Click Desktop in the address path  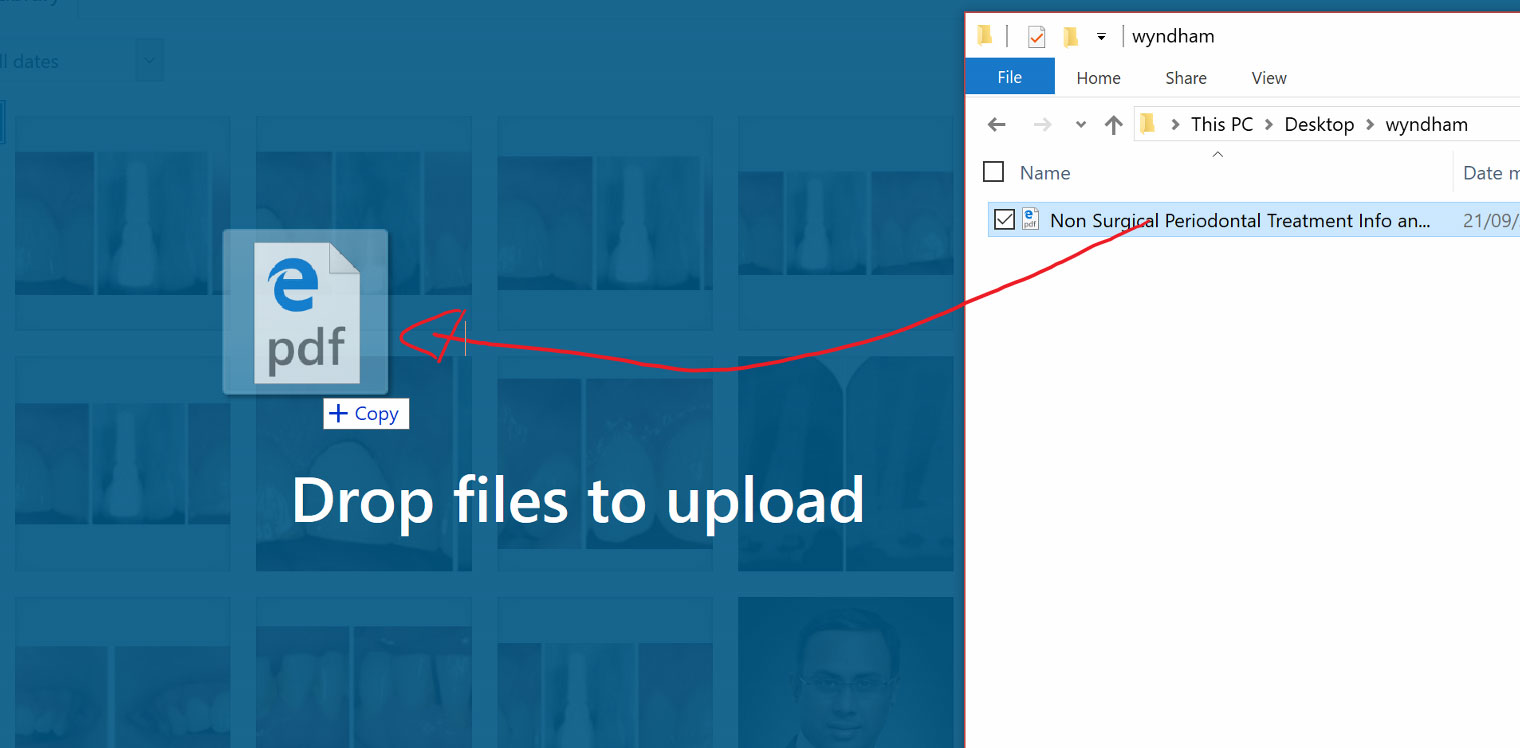[x=1319, y=125]
